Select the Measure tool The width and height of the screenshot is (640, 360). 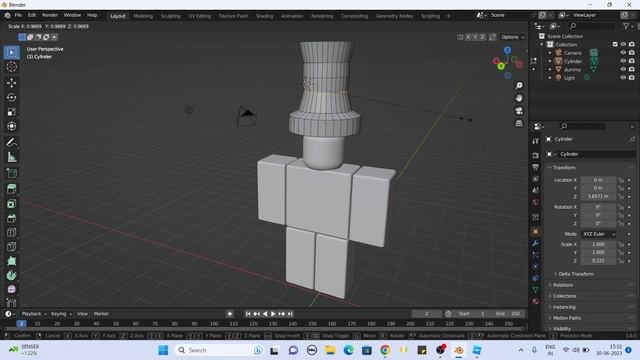11,157
